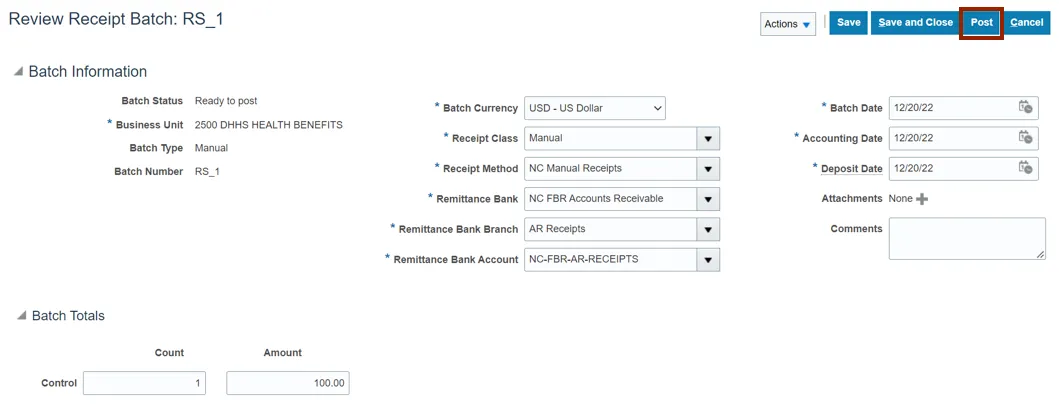The width and height of the screenshot is (1059, 406).
Task: Expand the Remittance Bank Account dropdown arrow
Action: [708, 260]
